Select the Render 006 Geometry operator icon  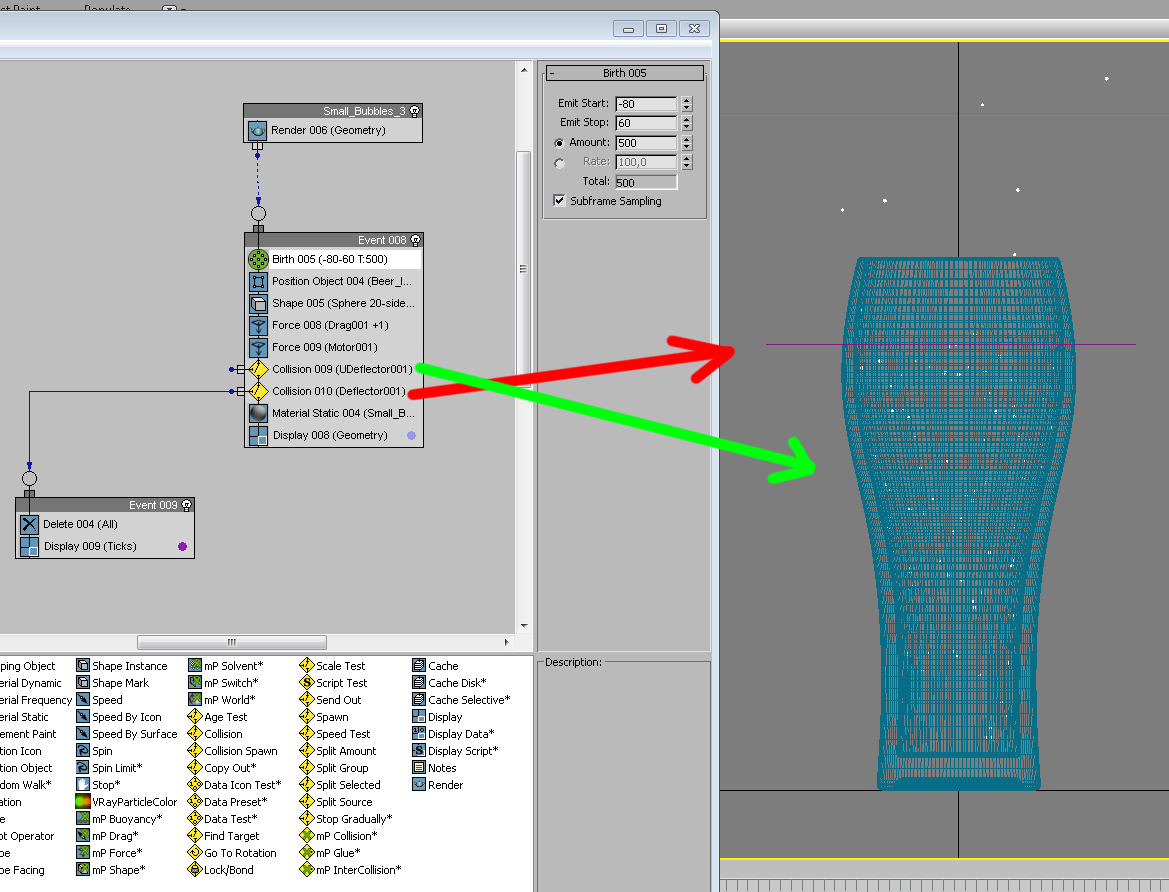pyautogui.click(x=258, y=130)
